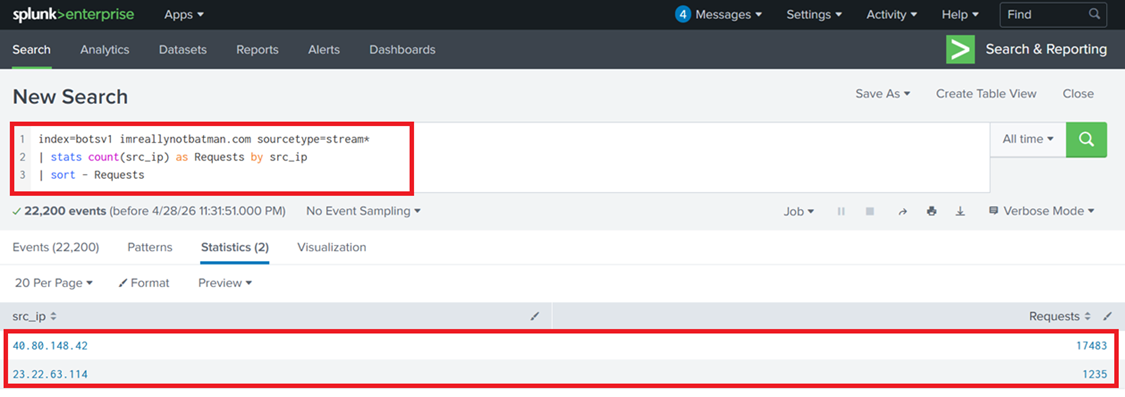
Task: Print the search results
Action: [x=931, y=212]
